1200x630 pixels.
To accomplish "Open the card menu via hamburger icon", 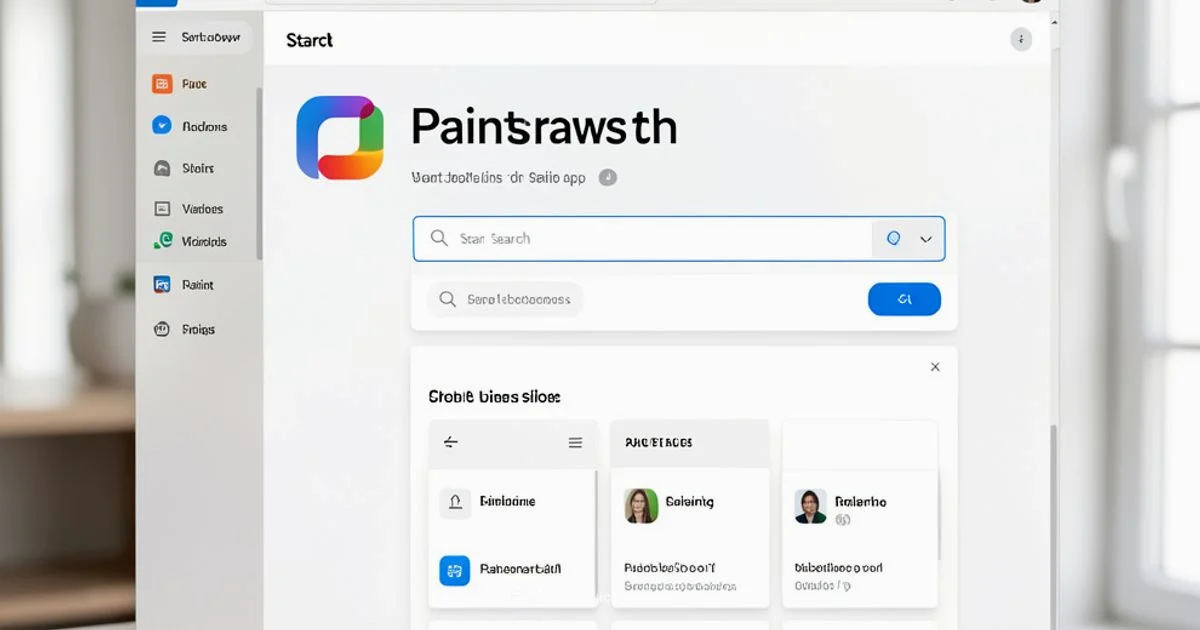I will click(x=575, y=442).
